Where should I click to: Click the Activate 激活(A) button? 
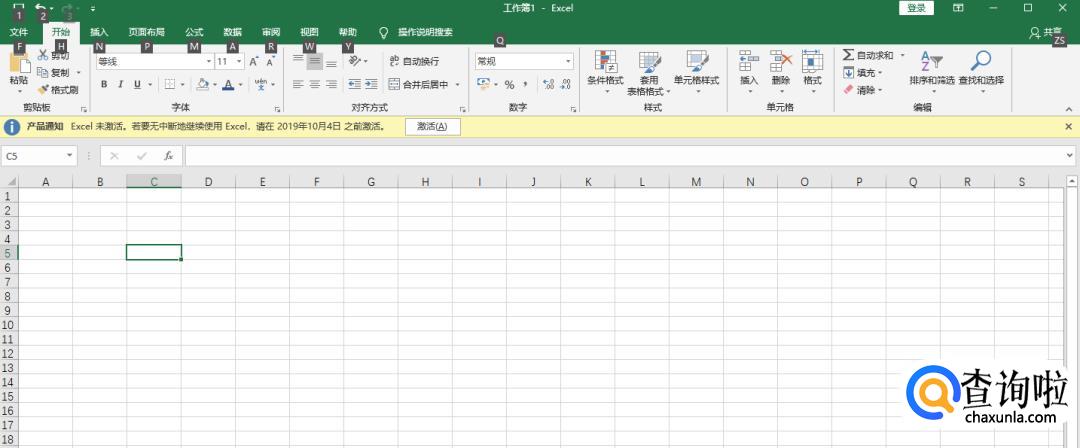[x=433, y=127]
